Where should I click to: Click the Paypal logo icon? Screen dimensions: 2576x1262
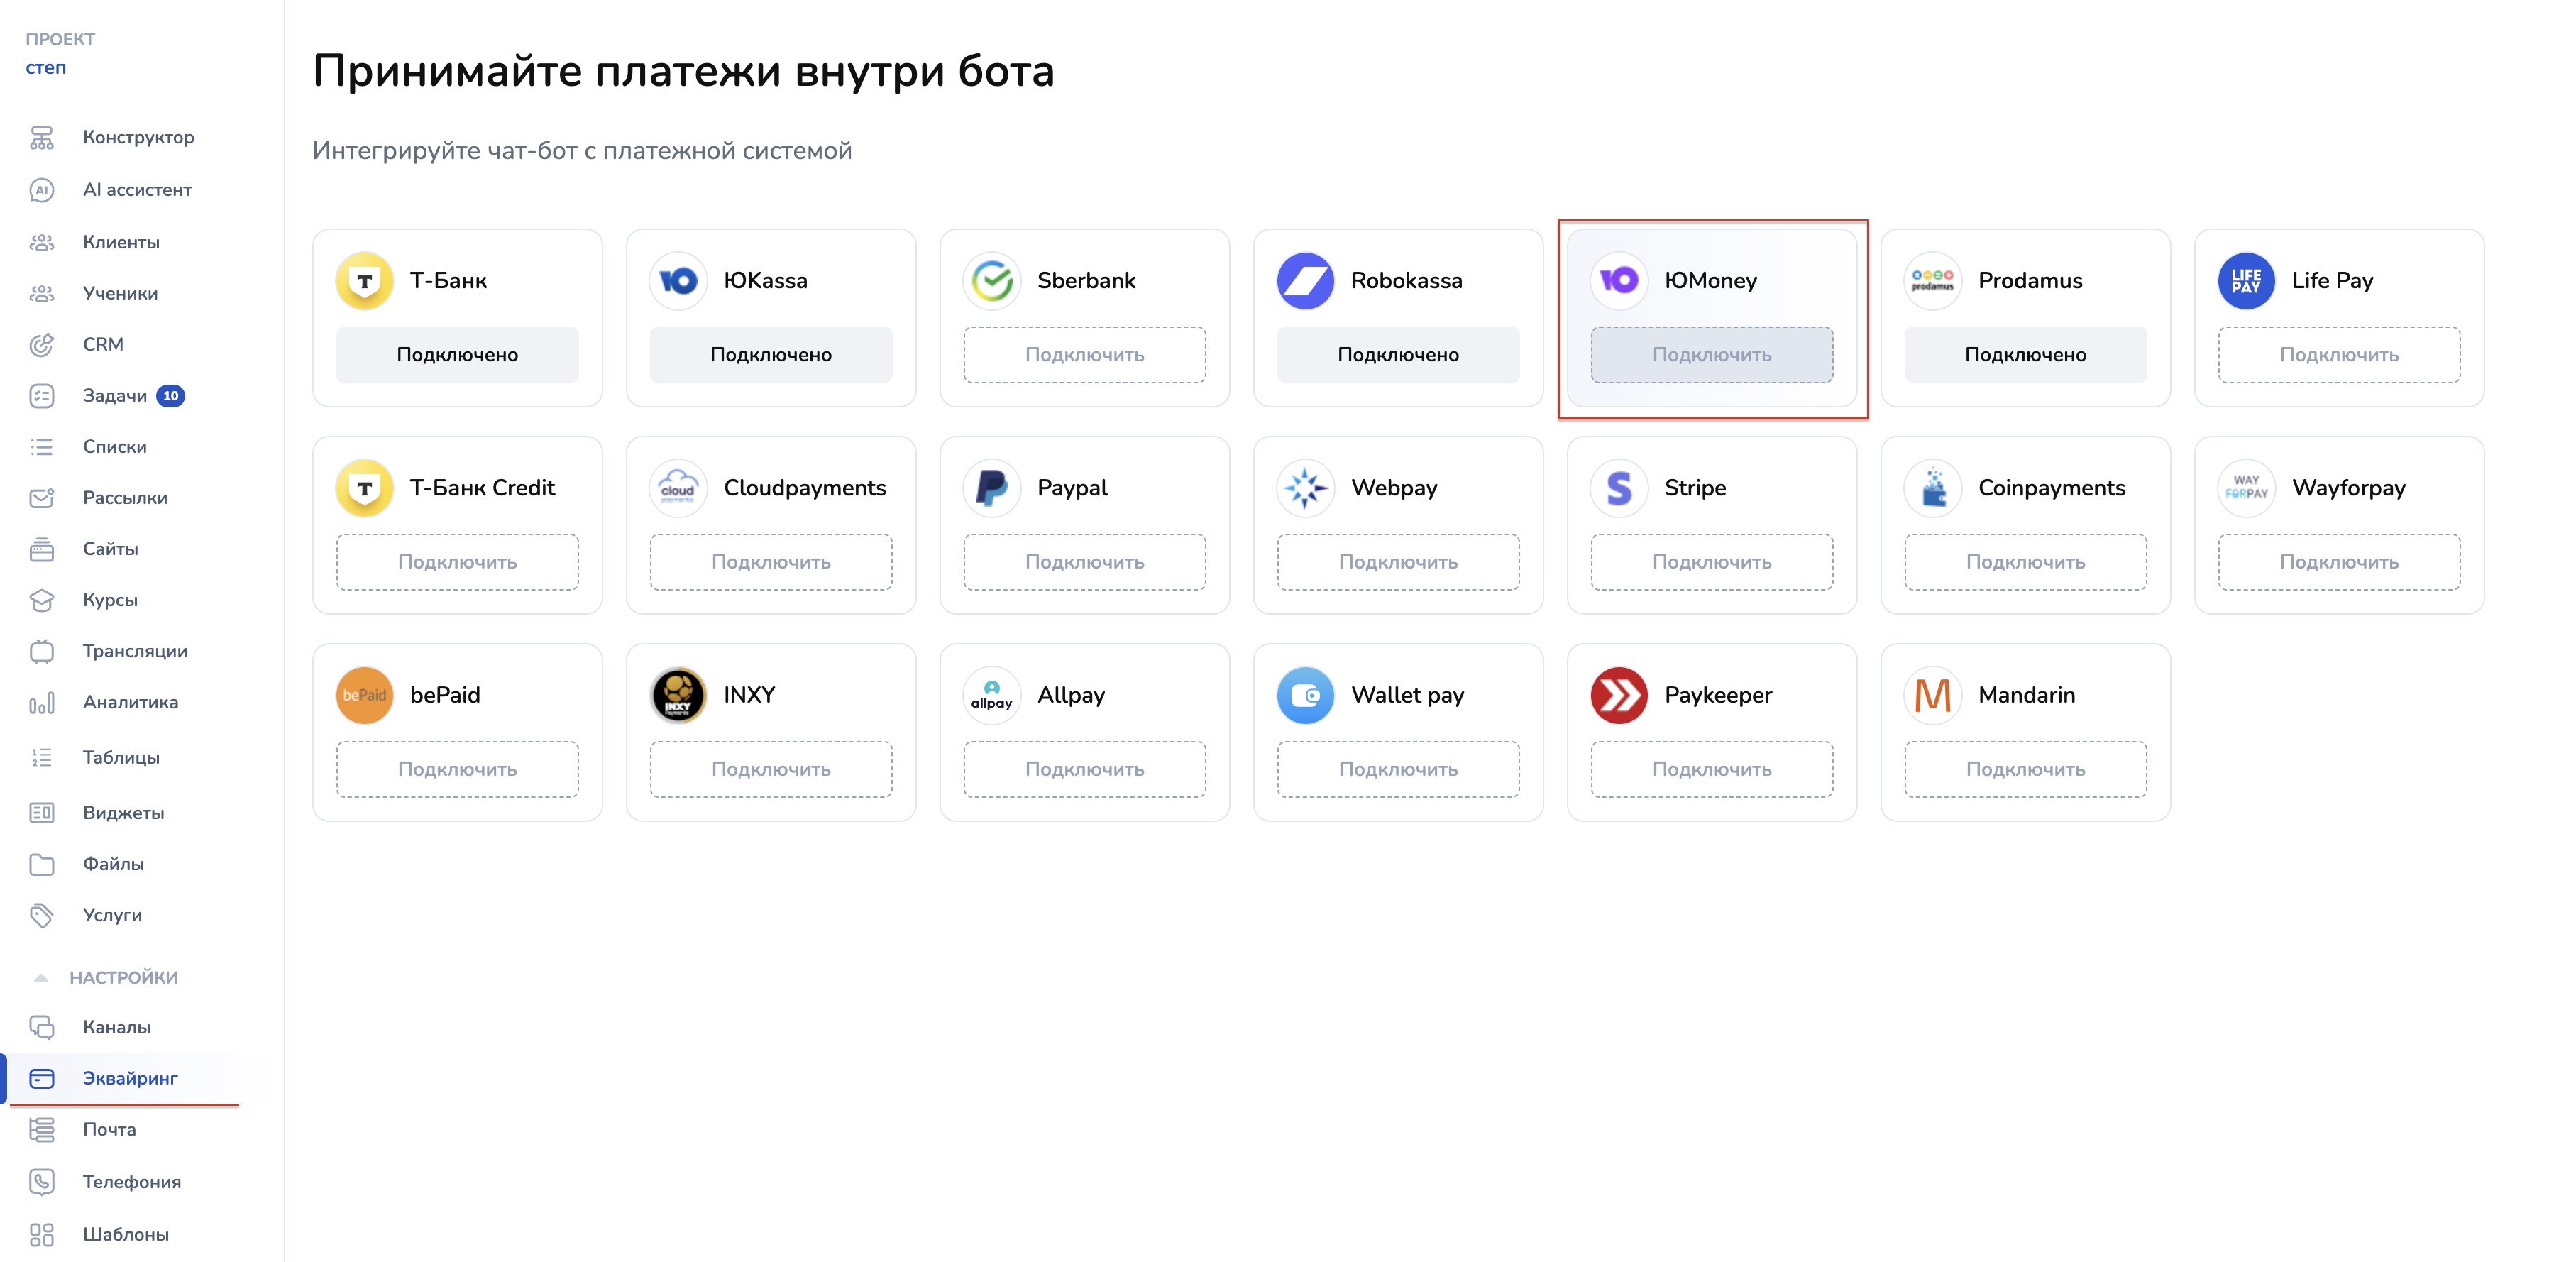pos(991,488)
